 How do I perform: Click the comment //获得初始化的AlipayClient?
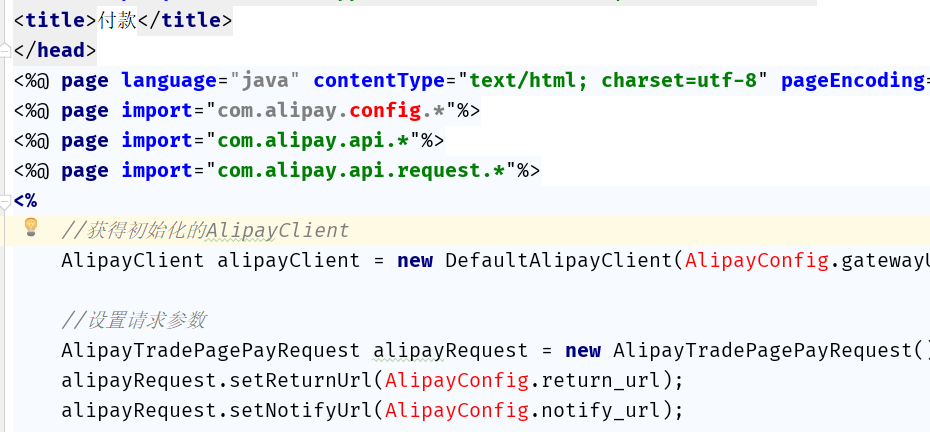pyautogui.click(x=205, y=230)
